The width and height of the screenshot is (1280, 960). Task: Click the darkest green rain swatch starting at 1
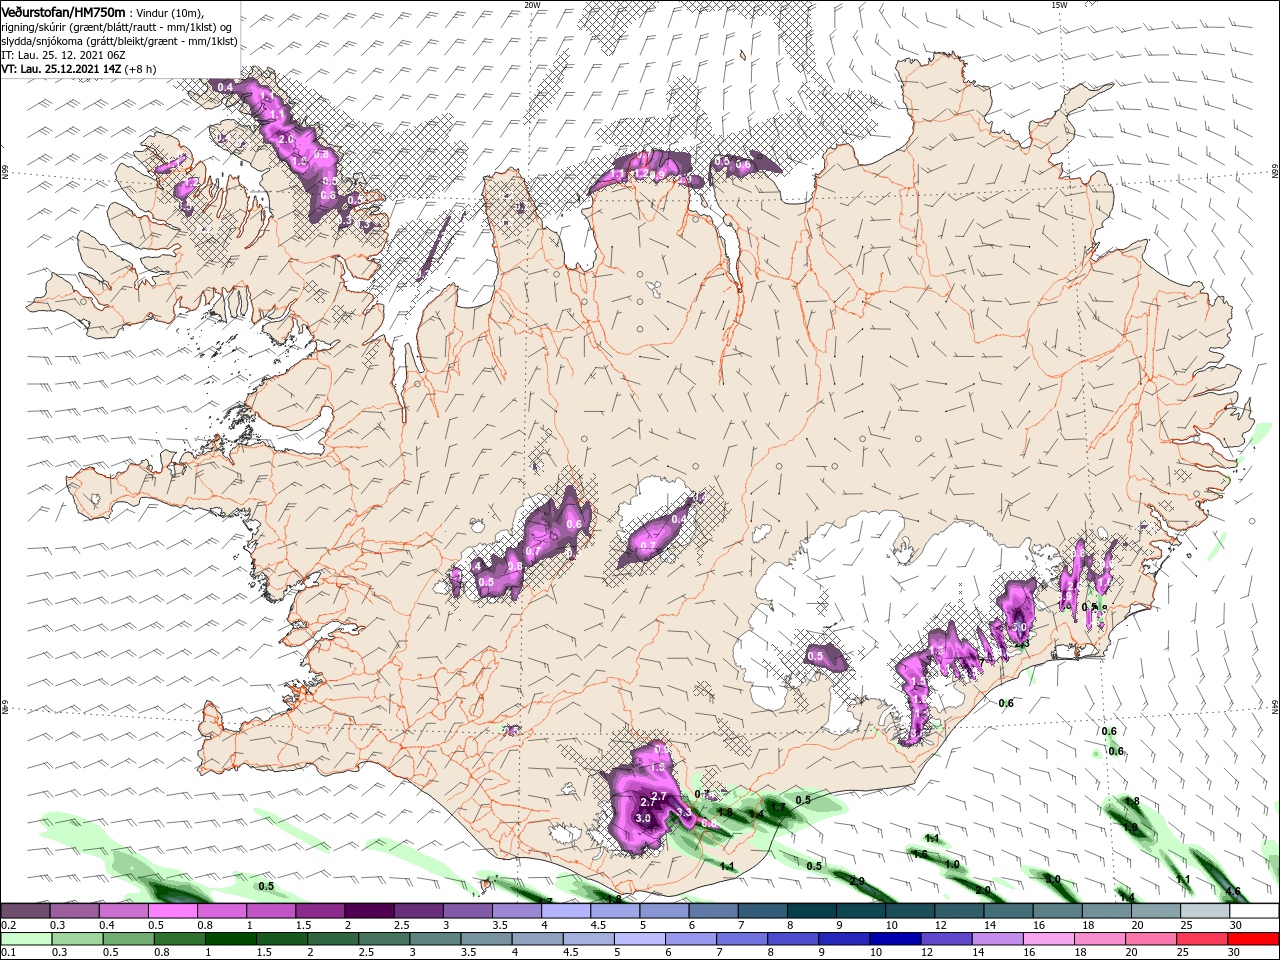coord(230,939)
